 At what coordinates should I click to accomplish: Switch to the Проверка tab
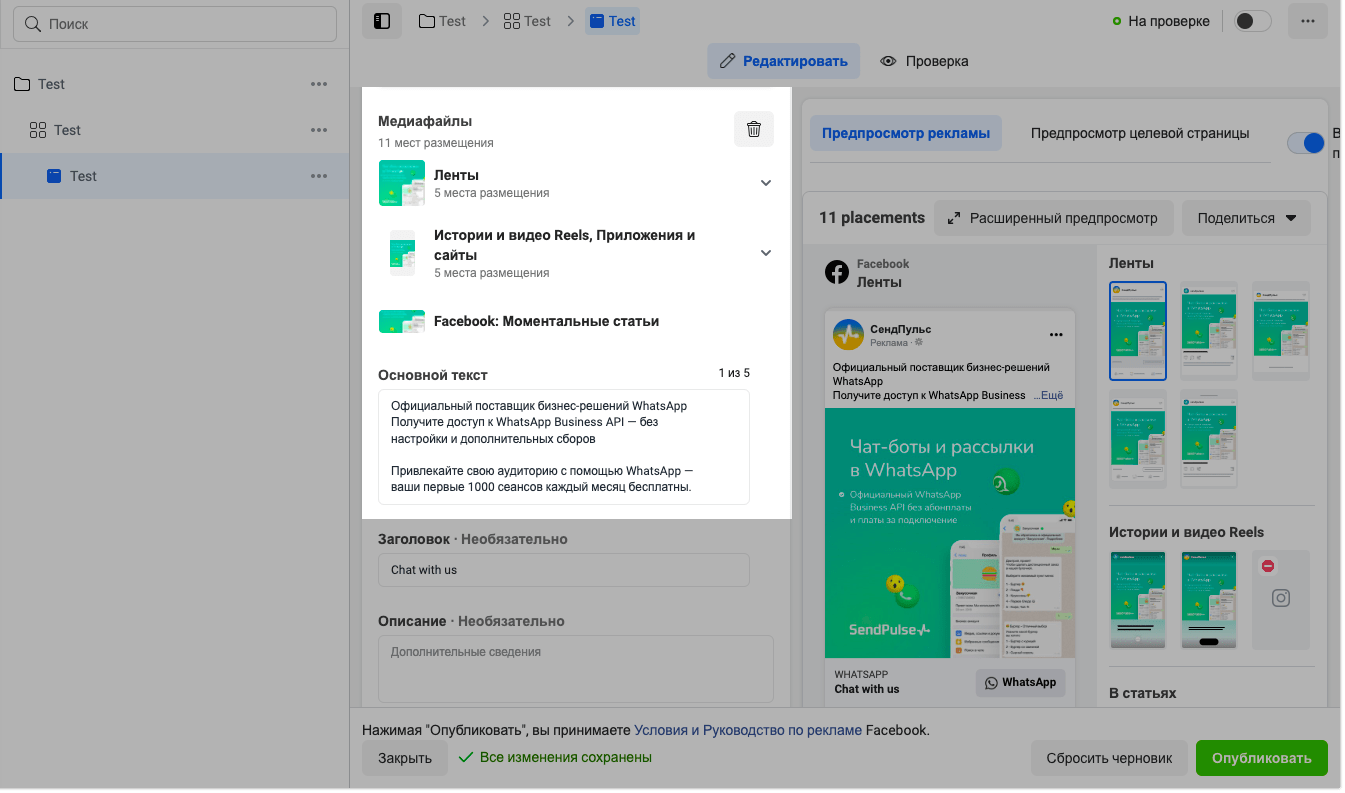[924, 61]
